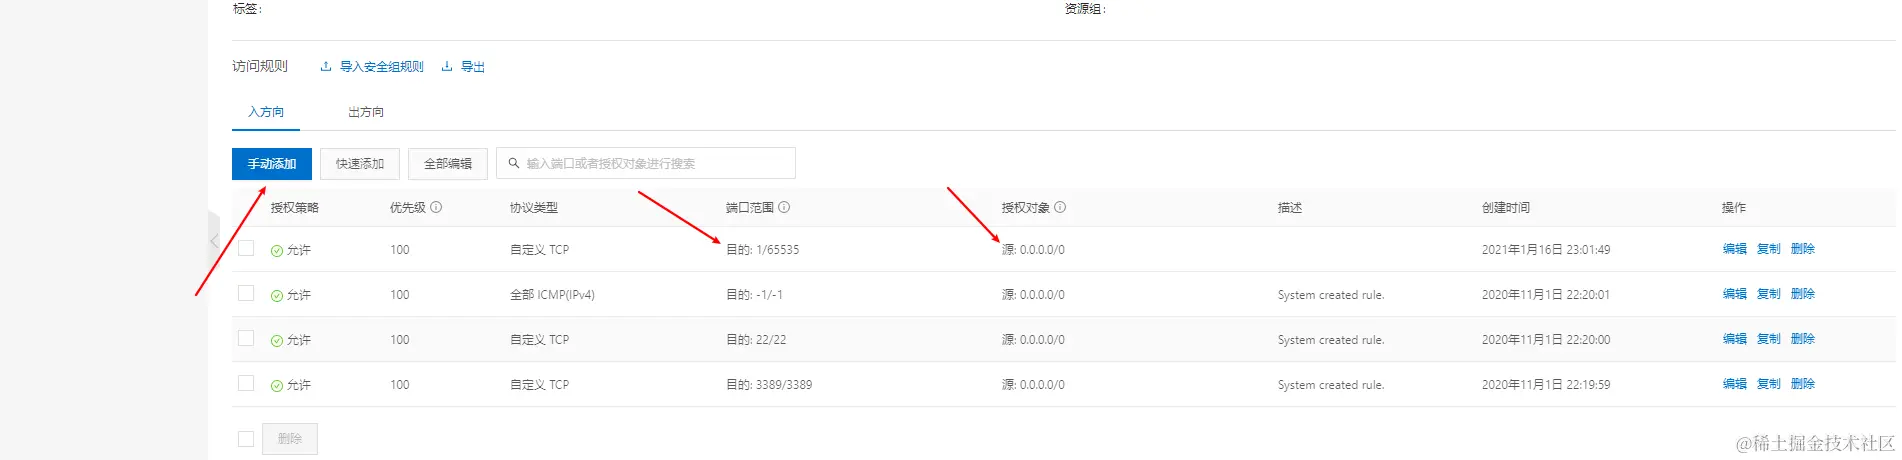Switch to the 入方向 tab
Viewport: 1902px width, 460px height.
point(266,112)
